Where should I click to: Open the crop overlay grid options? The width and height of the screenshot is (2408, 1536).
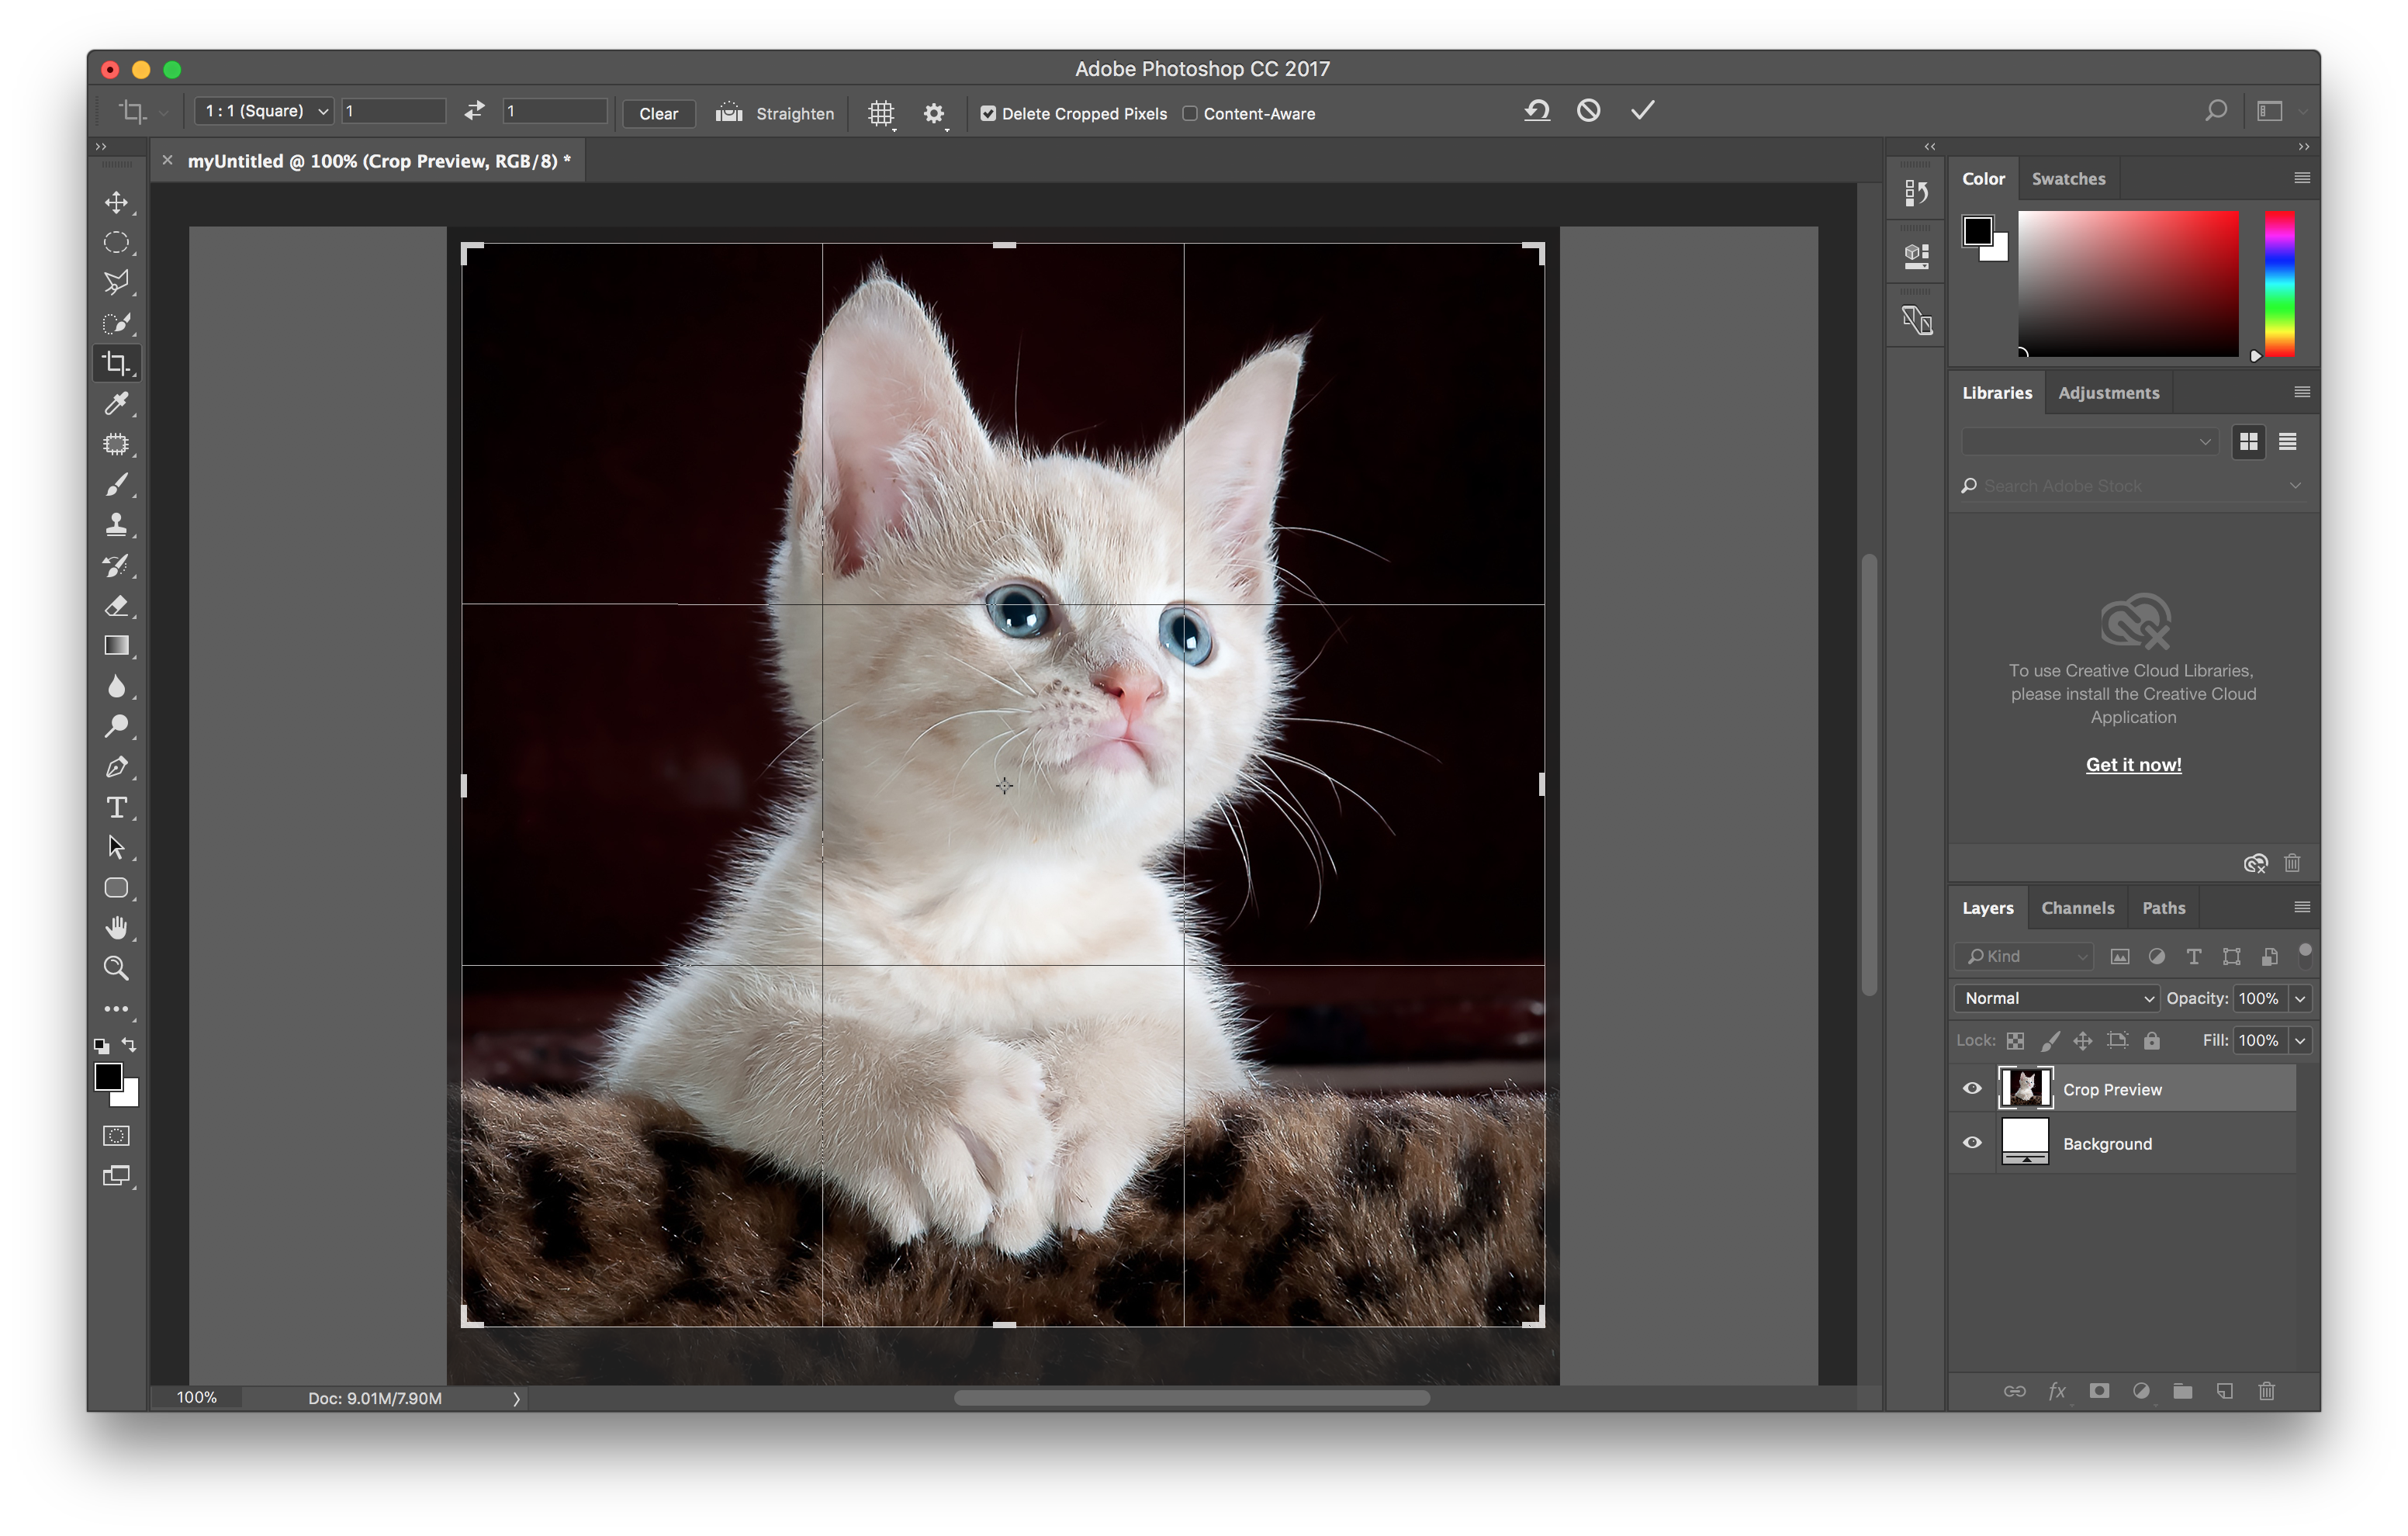click(x=881, y=113)
